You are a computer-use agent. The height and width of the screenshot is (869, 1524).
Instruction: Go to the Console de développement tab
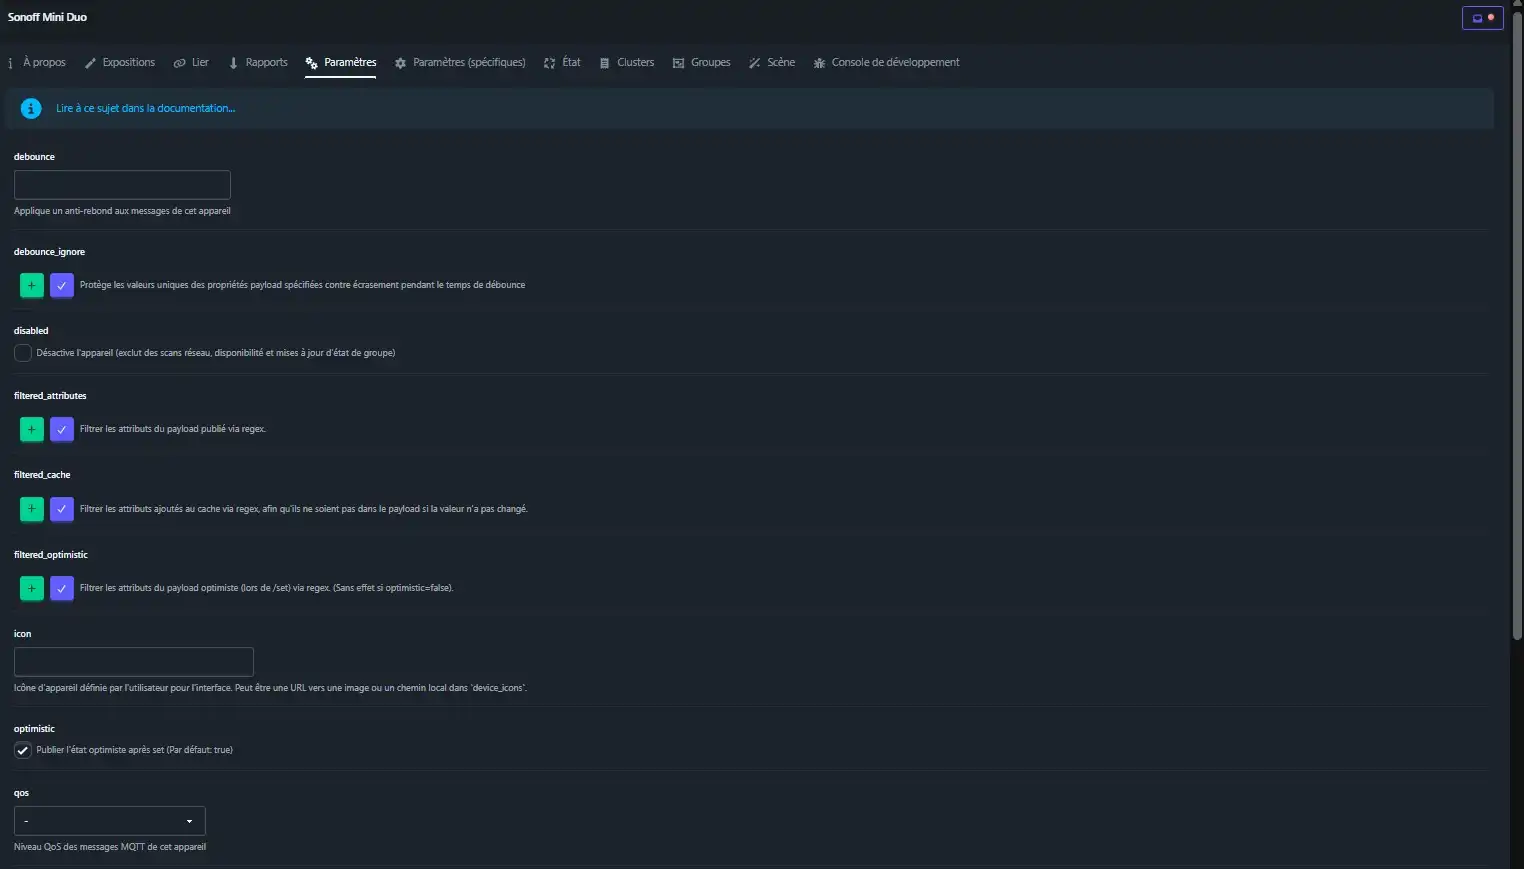(886, 62)
